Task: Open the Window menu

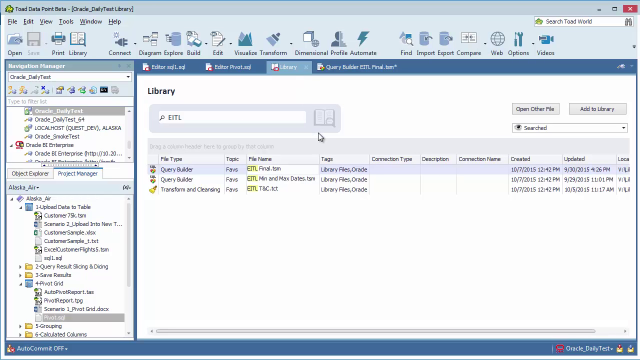Action: click(x=91, y=22)
